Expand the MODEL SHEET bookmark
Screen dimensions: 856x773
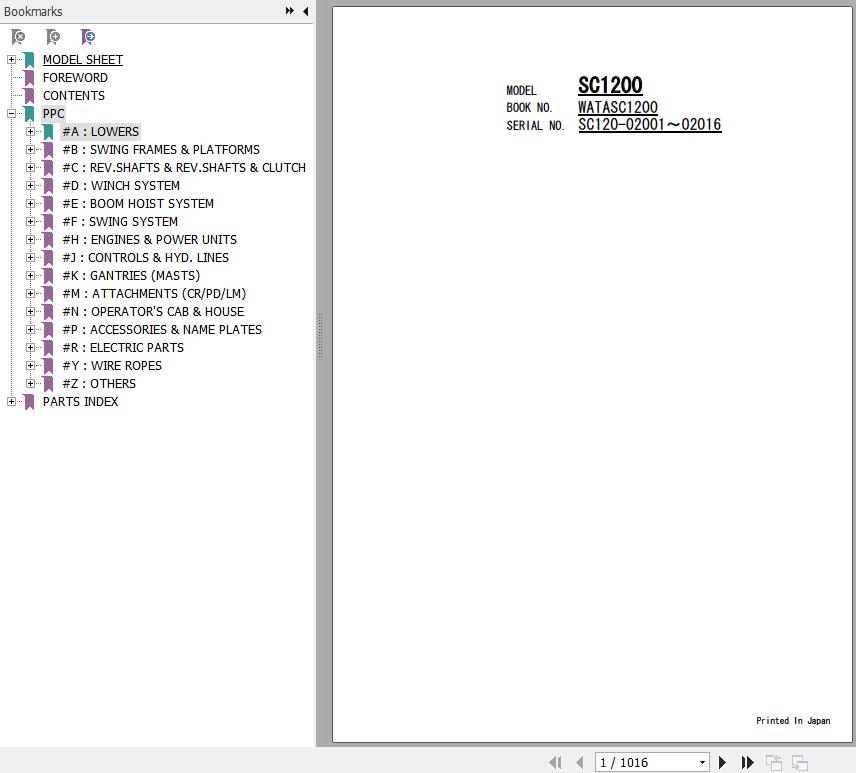point(11,60)
